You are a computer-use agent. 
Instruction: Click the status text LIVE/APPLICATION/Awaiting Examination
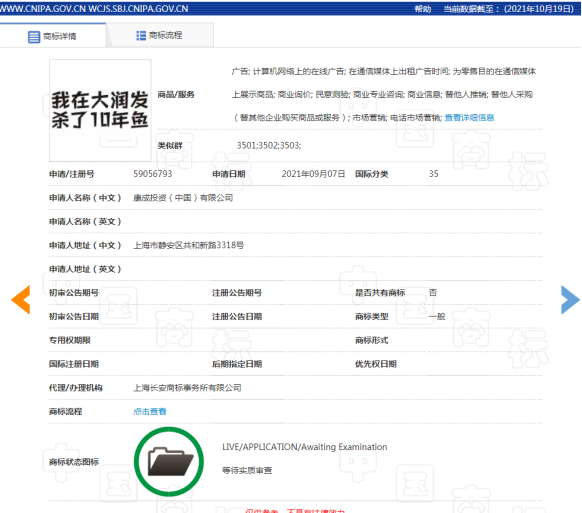(305, 447)
